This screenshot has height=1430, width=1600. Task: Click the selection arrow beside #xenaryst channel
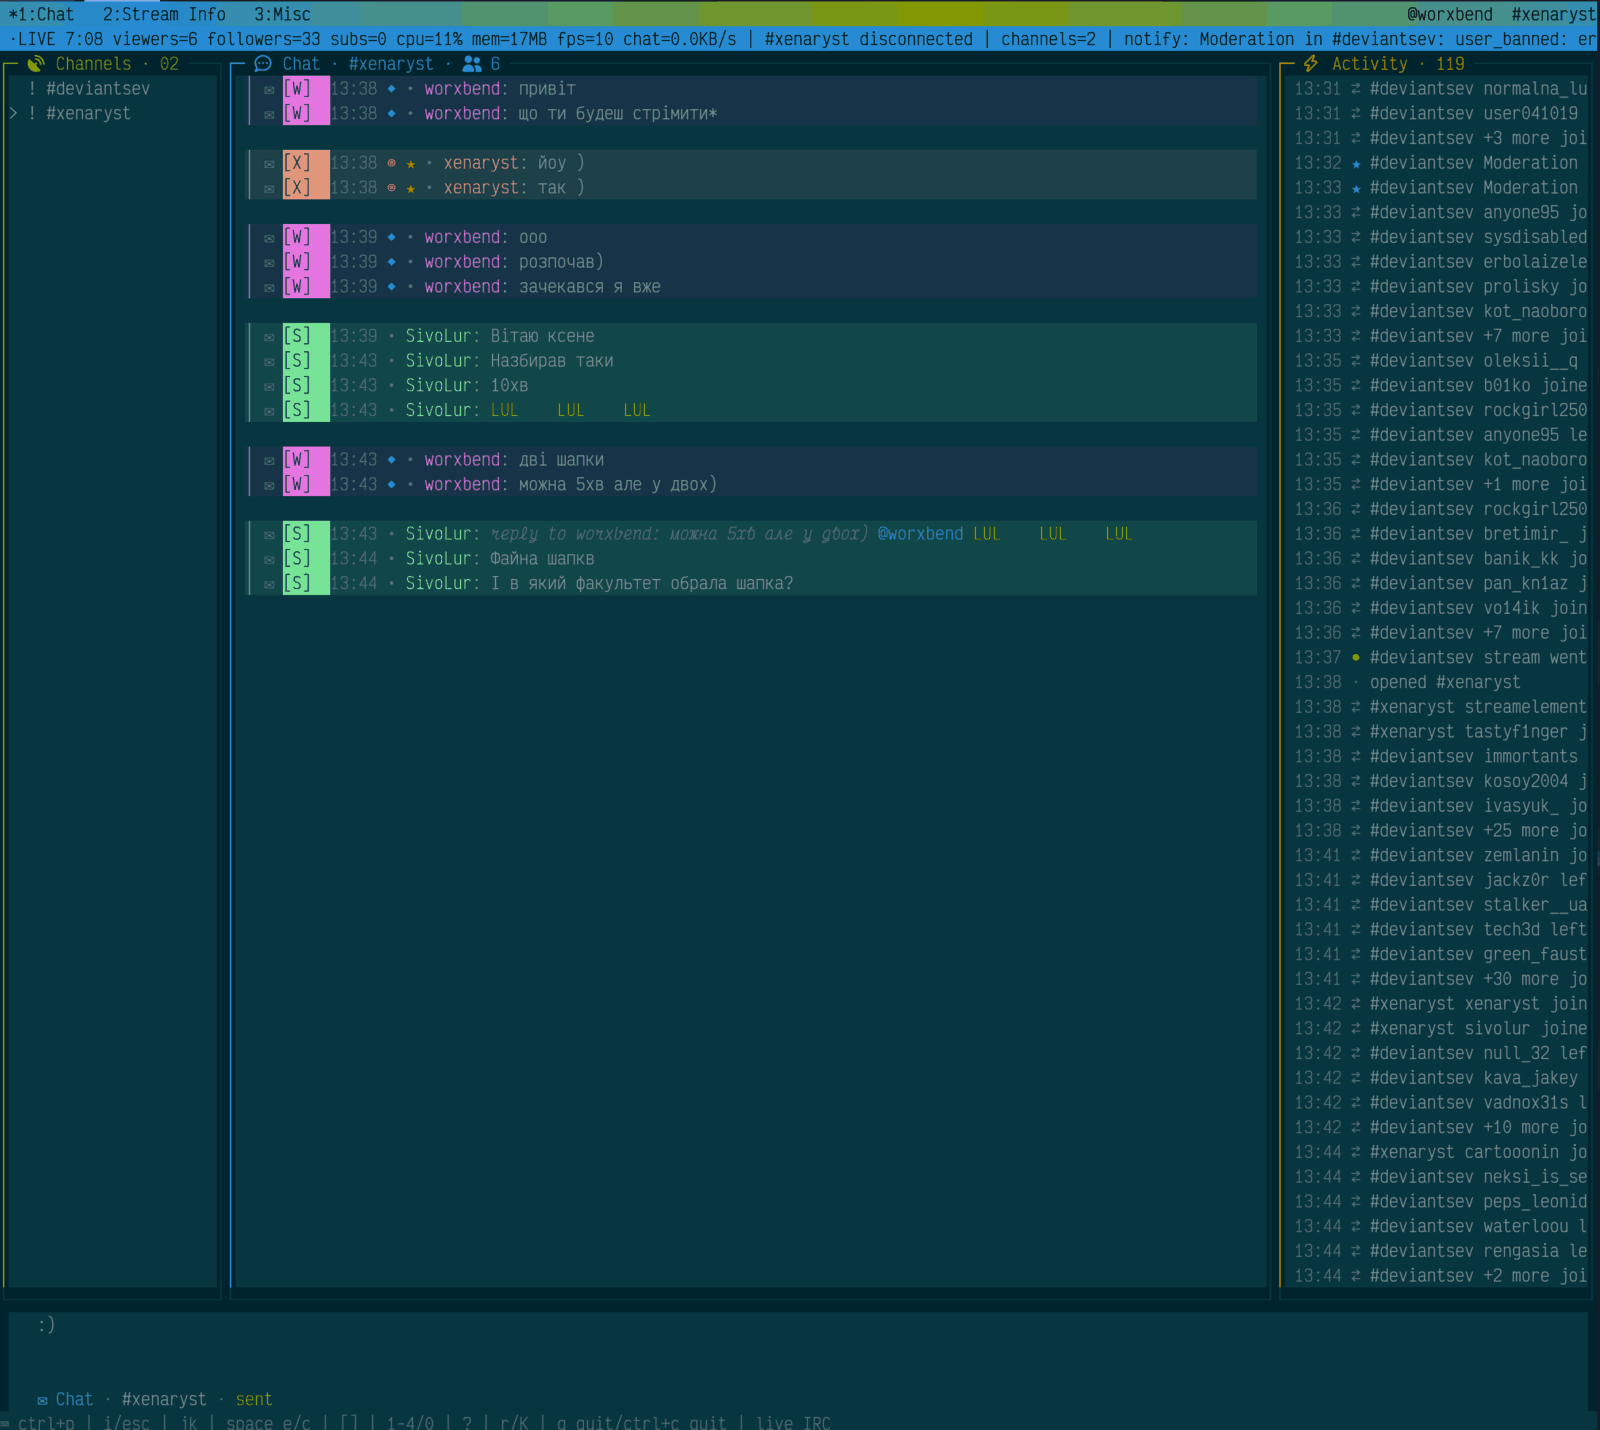[13, 114]
